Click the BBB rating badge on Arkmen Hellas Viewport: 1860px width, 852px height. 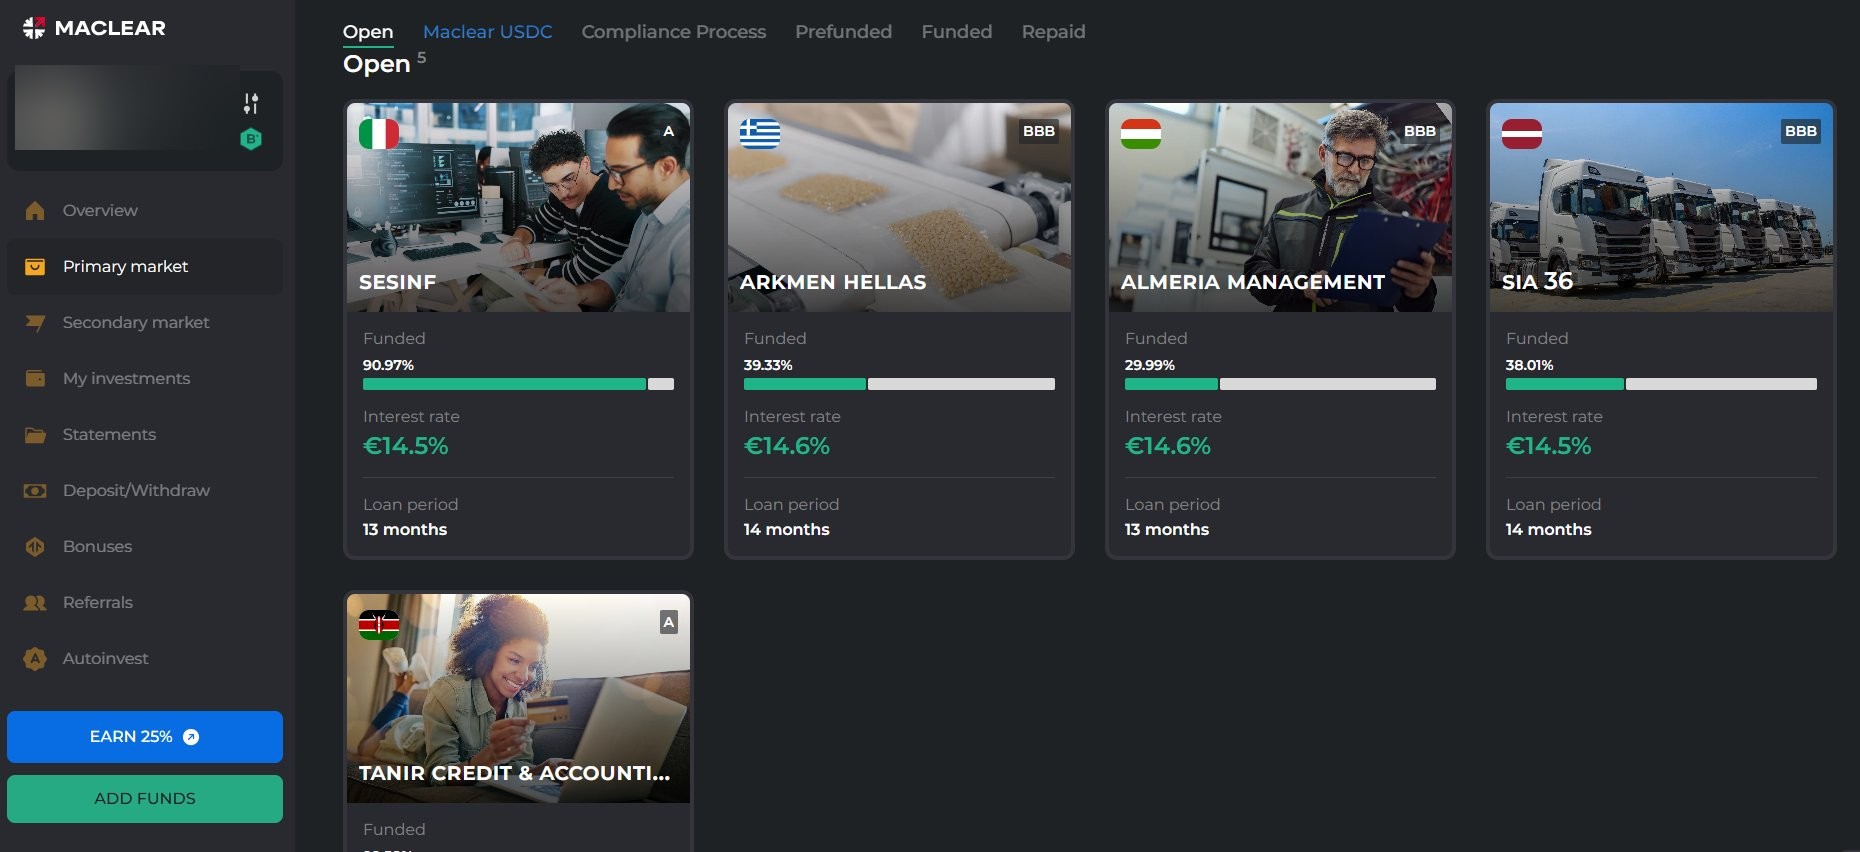tap(1039, 131)
